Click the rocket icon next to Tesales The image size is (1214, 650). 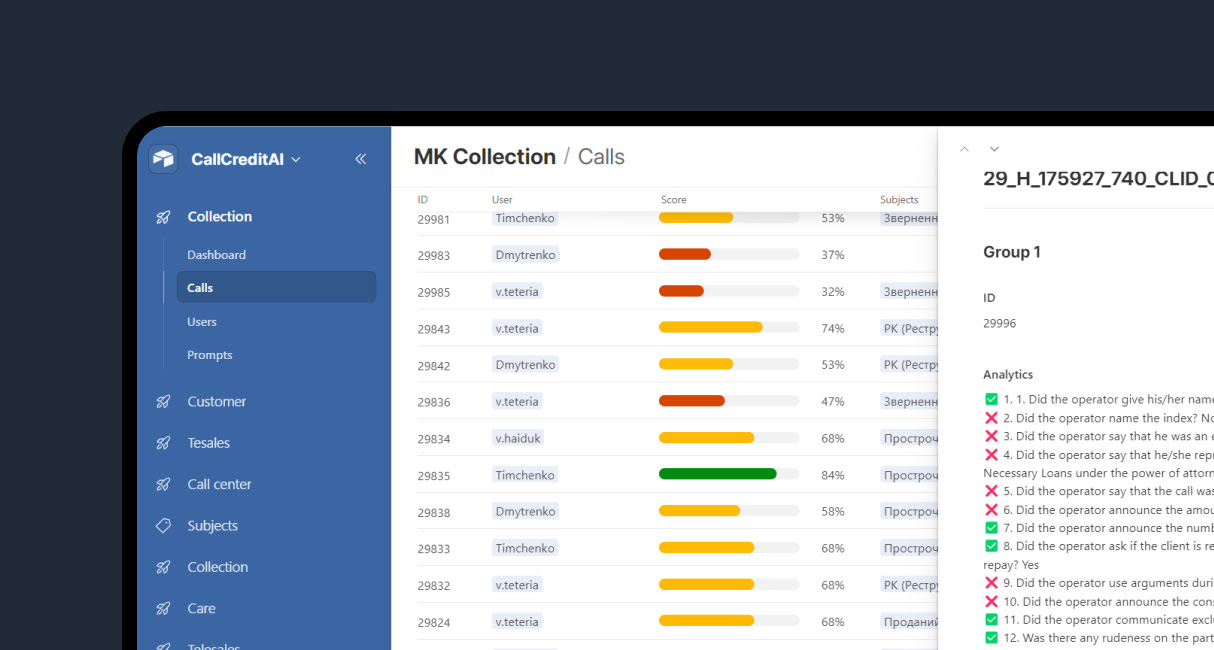[x=163, y=443]
